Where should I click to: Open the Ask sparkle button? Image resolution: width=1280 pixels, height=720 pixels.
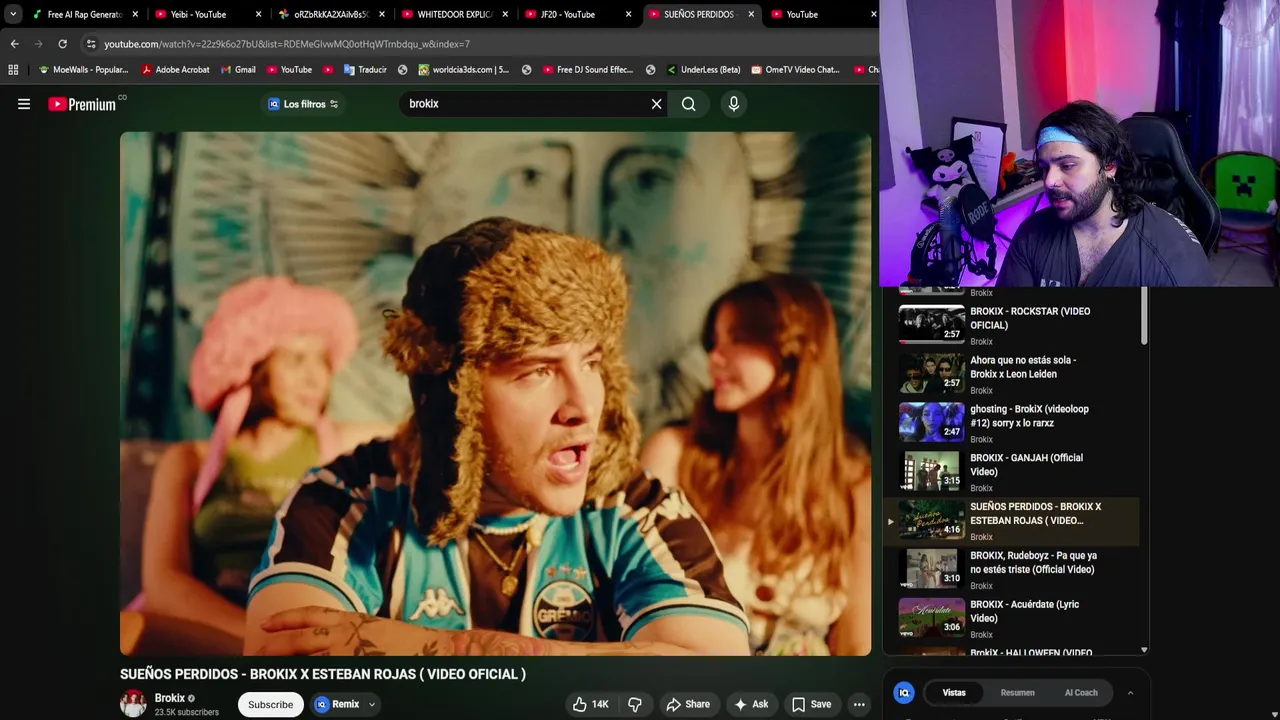coord(751,704)
